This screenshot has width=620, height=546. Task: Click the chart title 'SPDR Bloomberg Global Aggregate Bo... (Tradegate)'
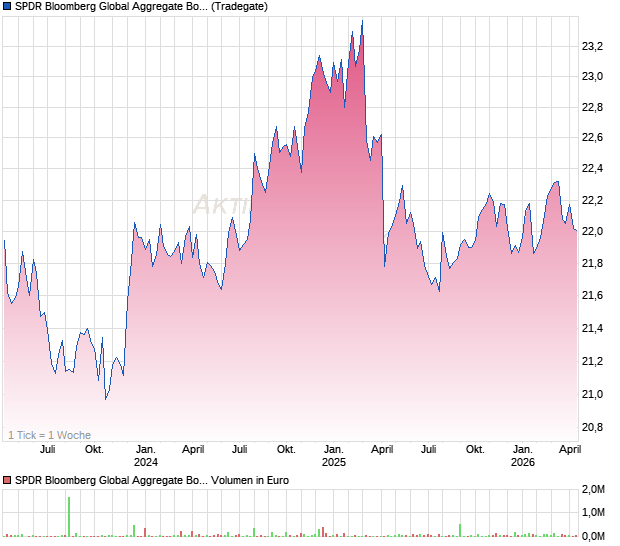pos(141,6)
